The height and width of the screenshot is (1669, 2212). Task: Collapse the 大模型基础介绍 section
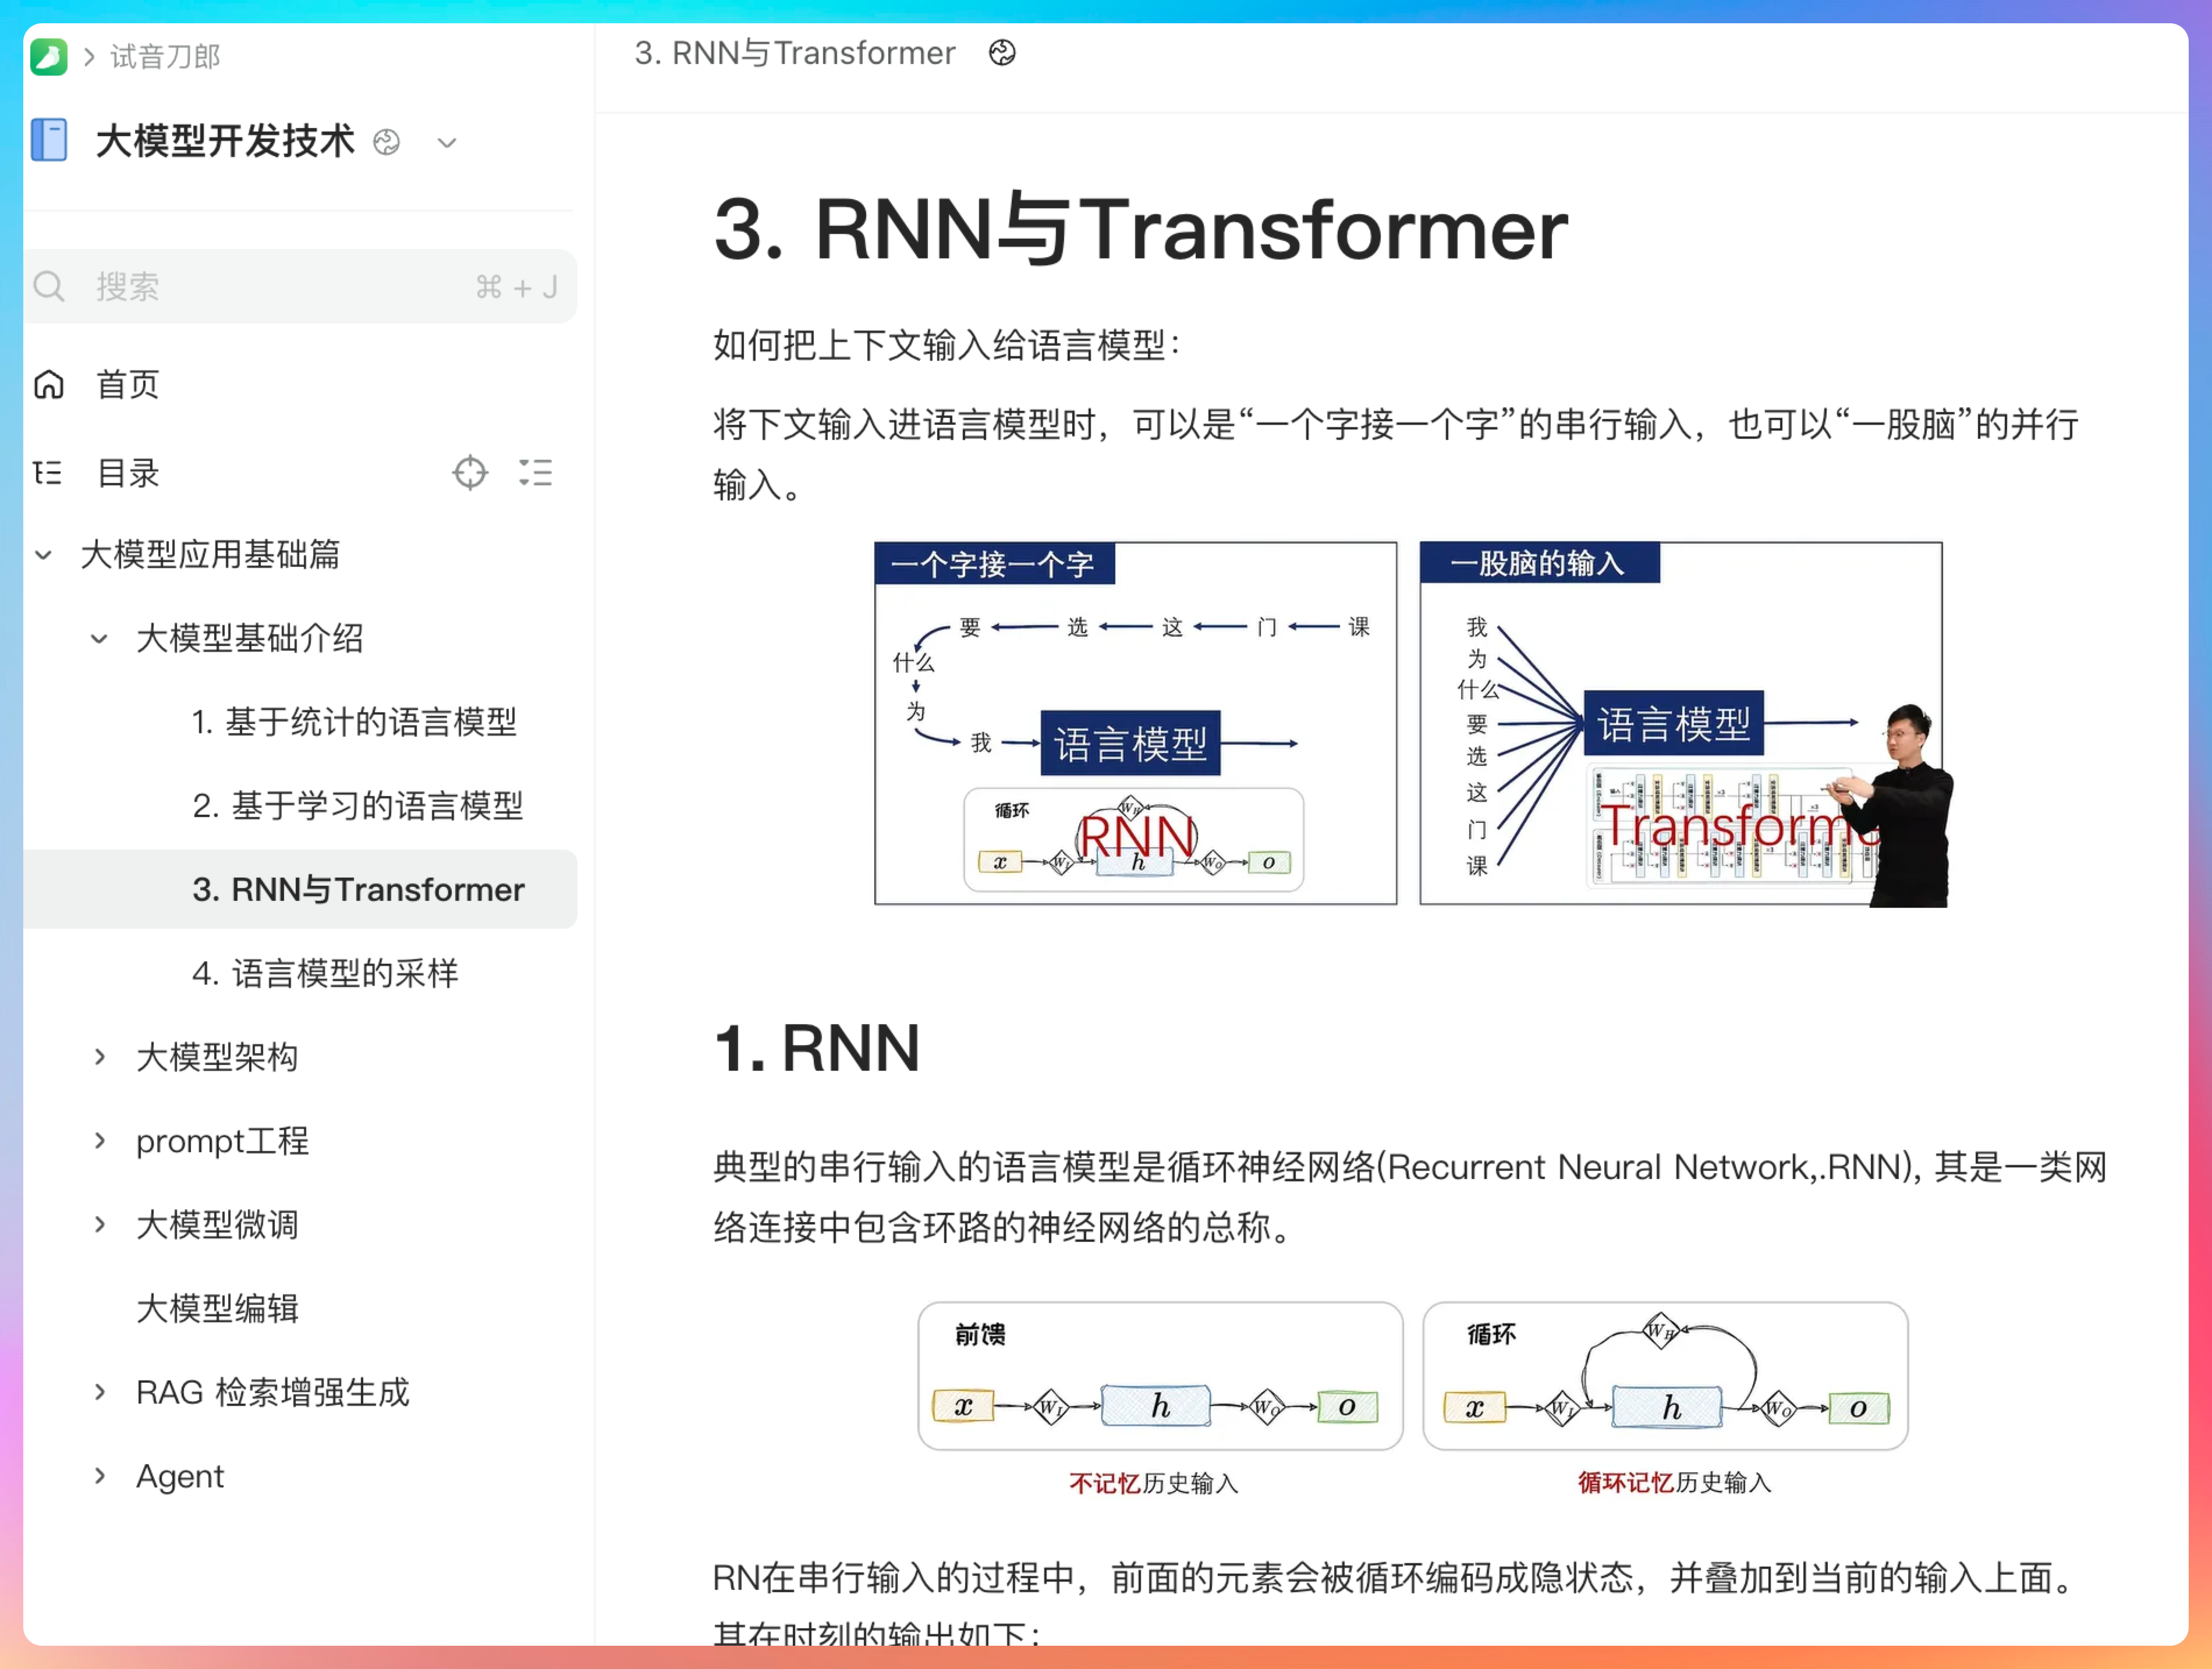pyautogui.click(x=99, y=638)
